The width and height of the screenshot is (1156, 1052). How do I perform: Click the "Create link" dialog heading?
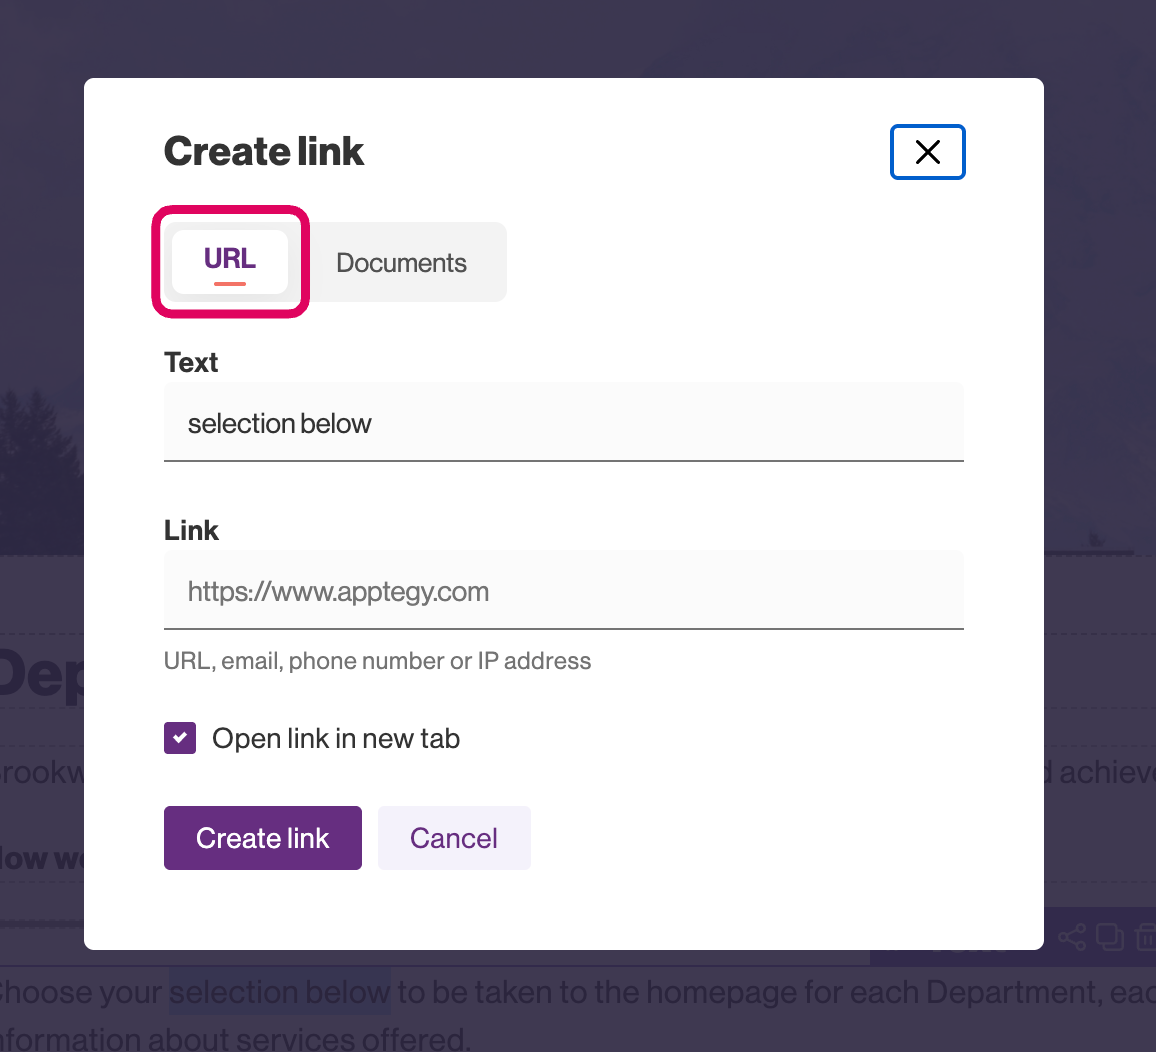[x=264, y=152]
